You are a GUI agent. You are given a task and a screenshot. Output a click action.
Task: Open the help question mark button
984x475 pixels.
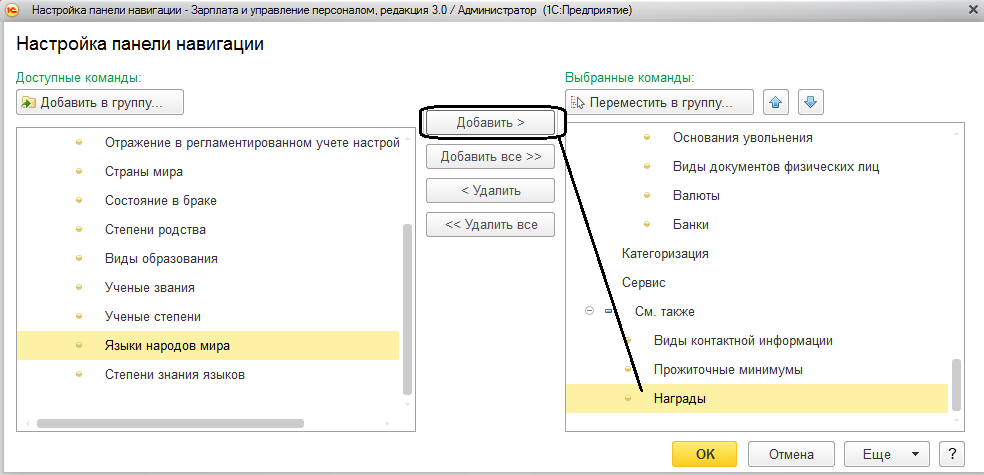[x=952, y=454]
